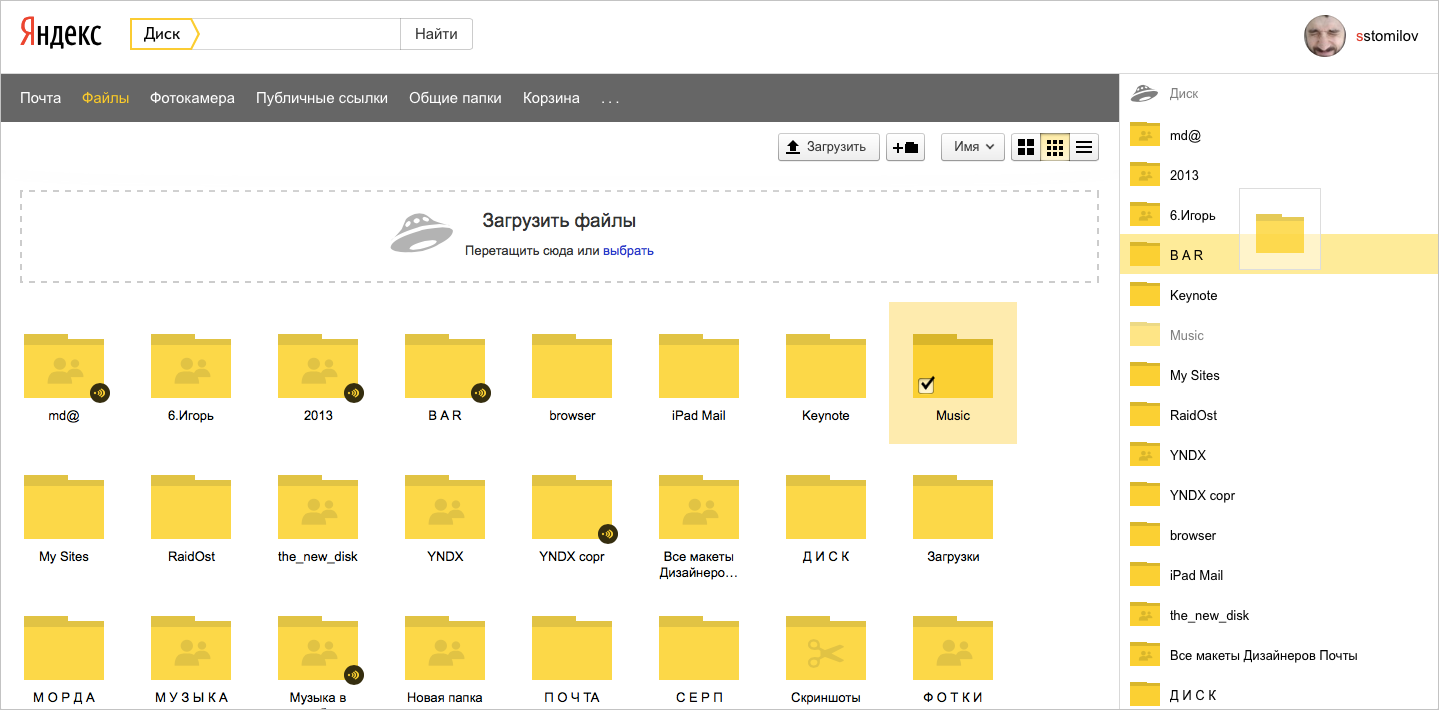Open the My Sites folder in grid
This screenshot has width=1439, height=710.
pyautogui.click(x=64, y=508)
